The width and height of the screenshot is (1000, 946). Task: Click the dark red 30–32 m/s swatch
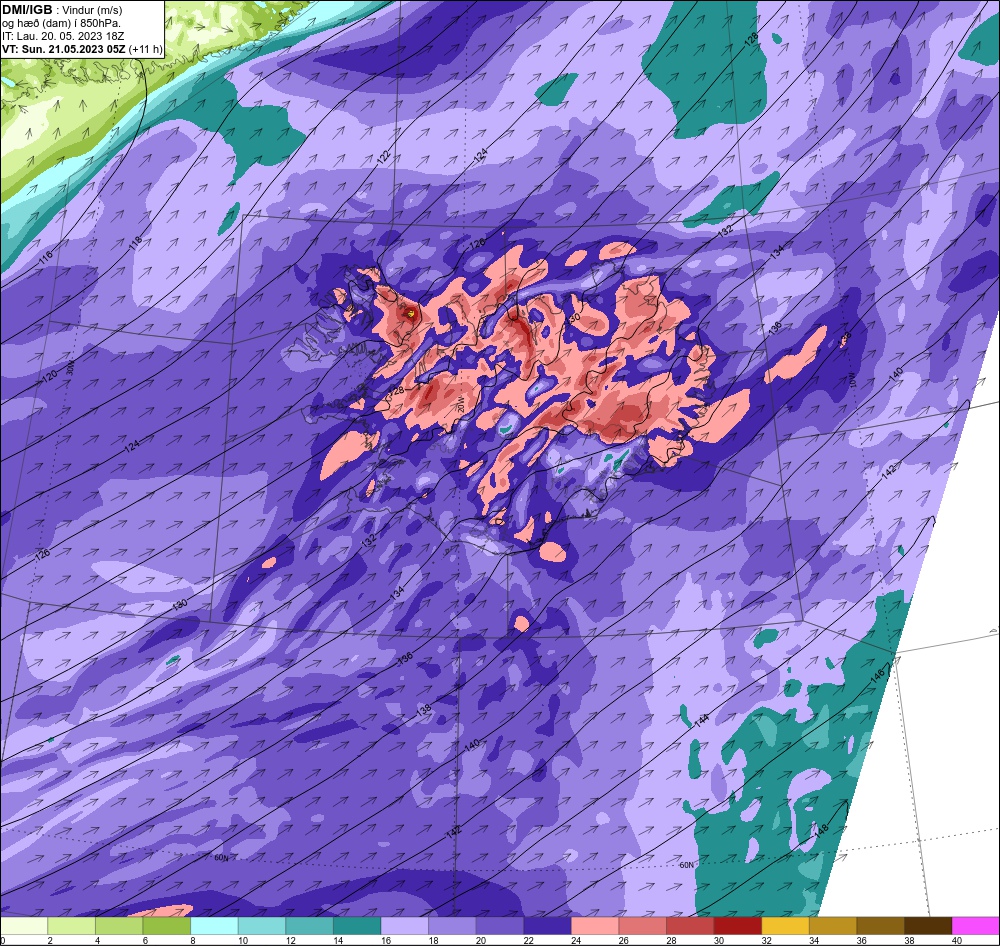(737, 926)
